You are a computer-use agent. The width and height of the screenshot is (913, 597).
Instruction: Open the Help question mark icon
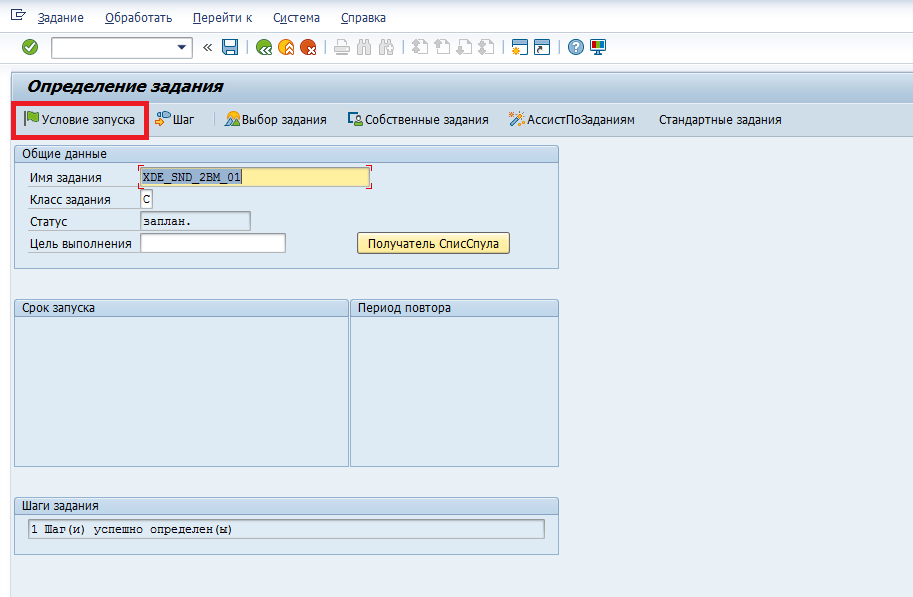click(x=576, y=47)
